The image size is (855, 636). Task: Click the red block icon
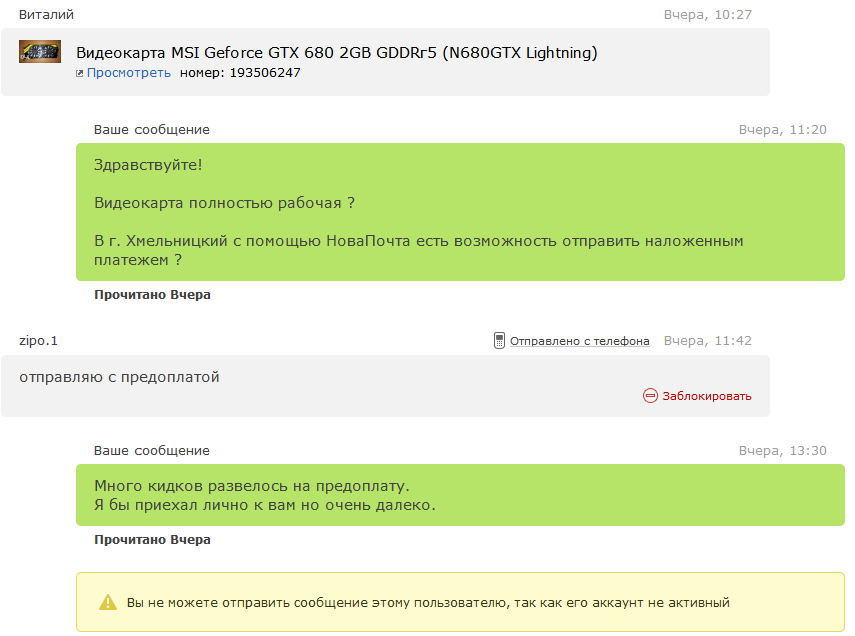pos(650,395)
